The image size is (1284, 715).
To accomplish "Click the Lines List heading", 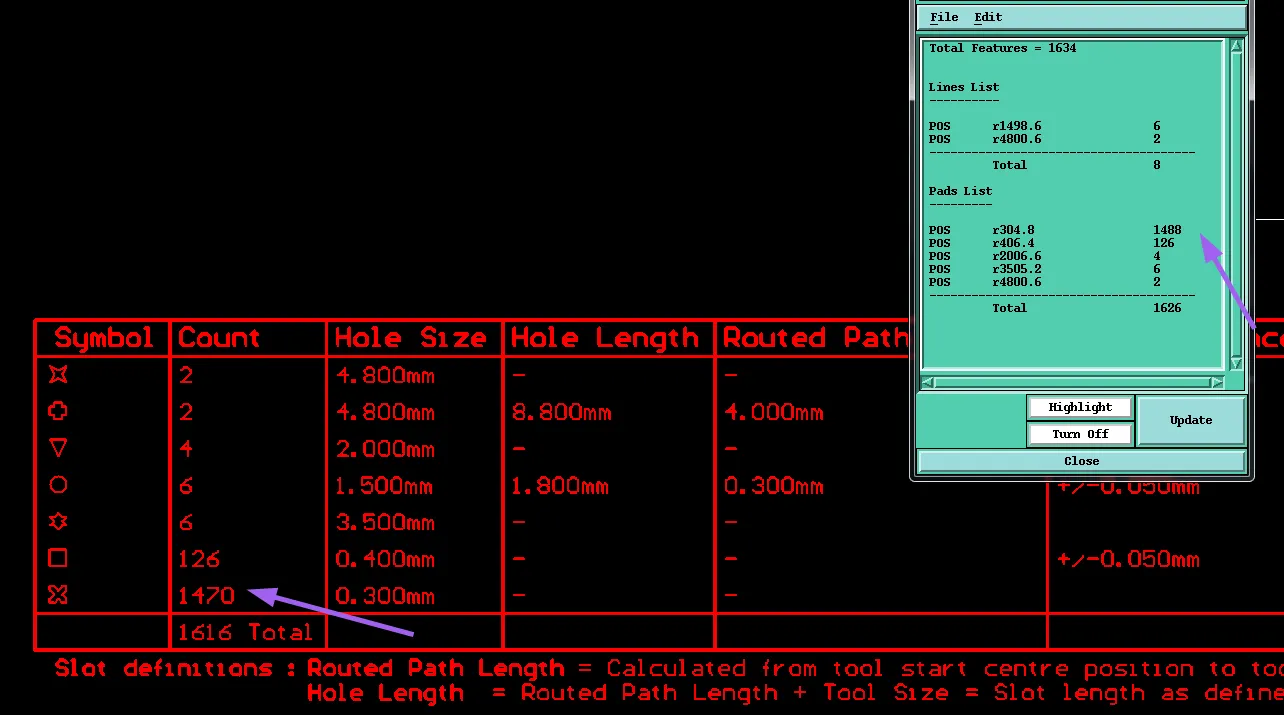I will click(x=964, y=87).
